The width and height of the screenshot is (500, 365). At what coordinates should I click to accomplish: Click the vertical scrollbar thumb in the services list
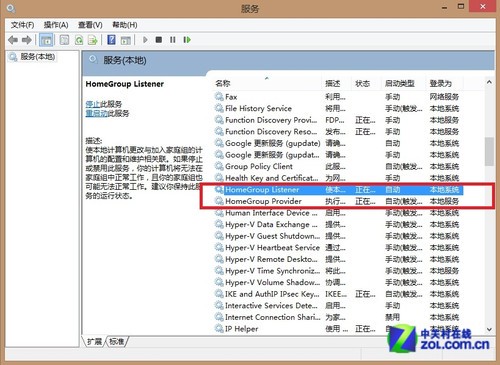click(x=489, y=152)
